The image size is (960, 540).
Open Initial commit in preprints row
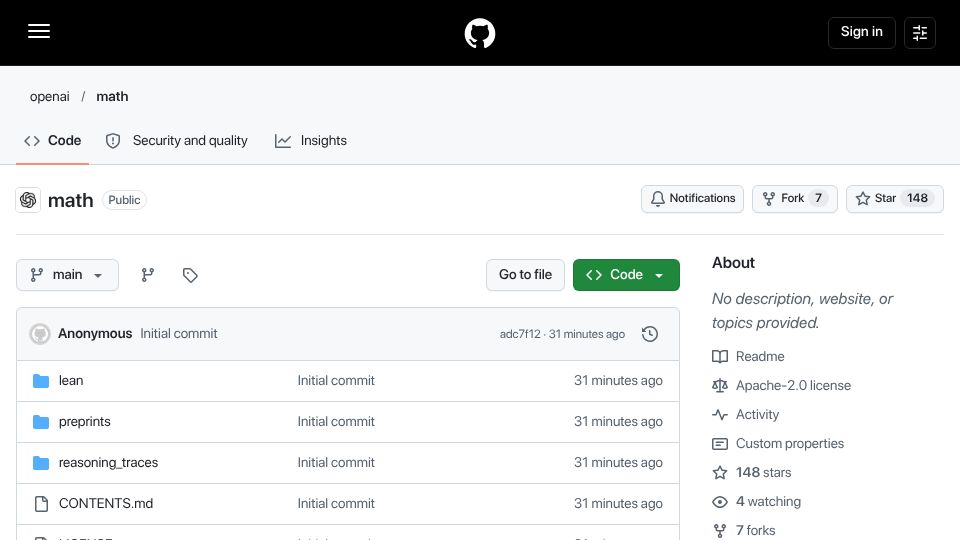pyautogui.click(x=336, y=422)
